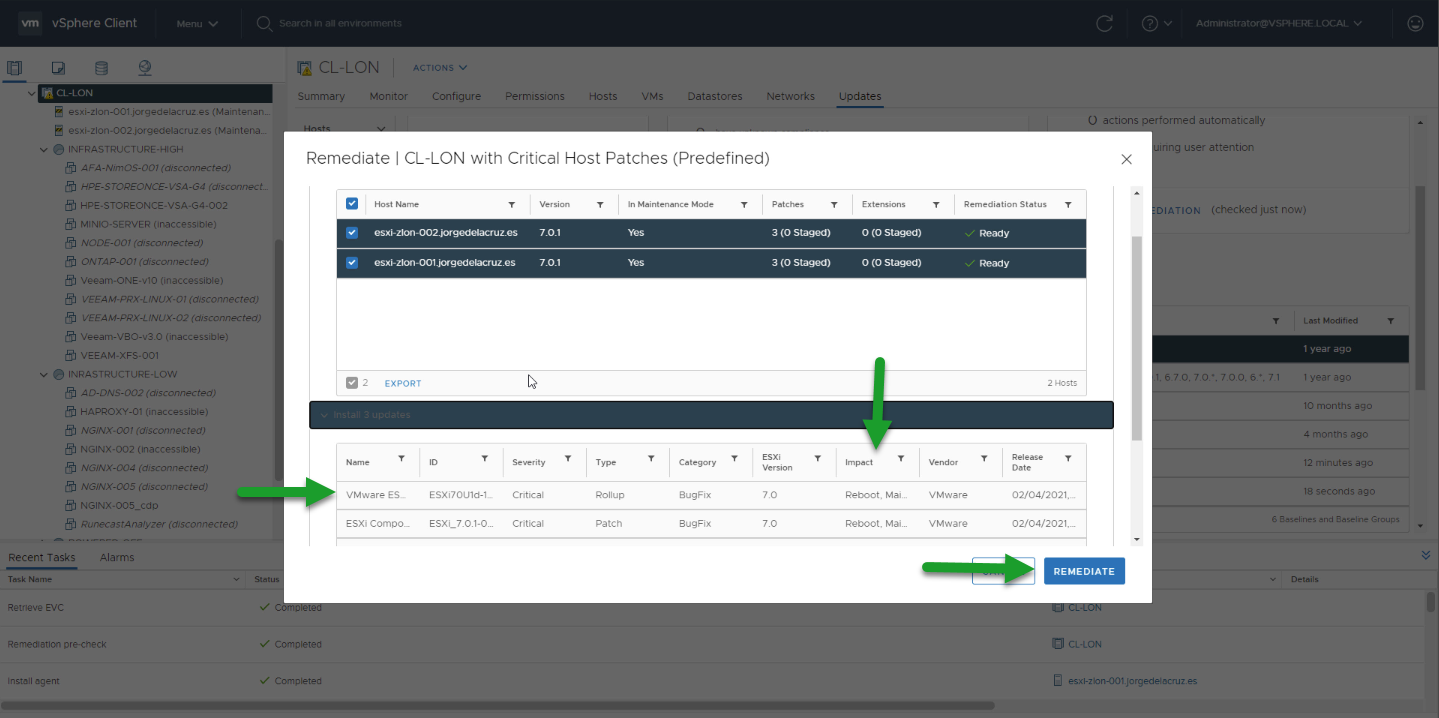1439x718 pixels.
Task: Switch to the Datastores tab
Action: [715, 96]
